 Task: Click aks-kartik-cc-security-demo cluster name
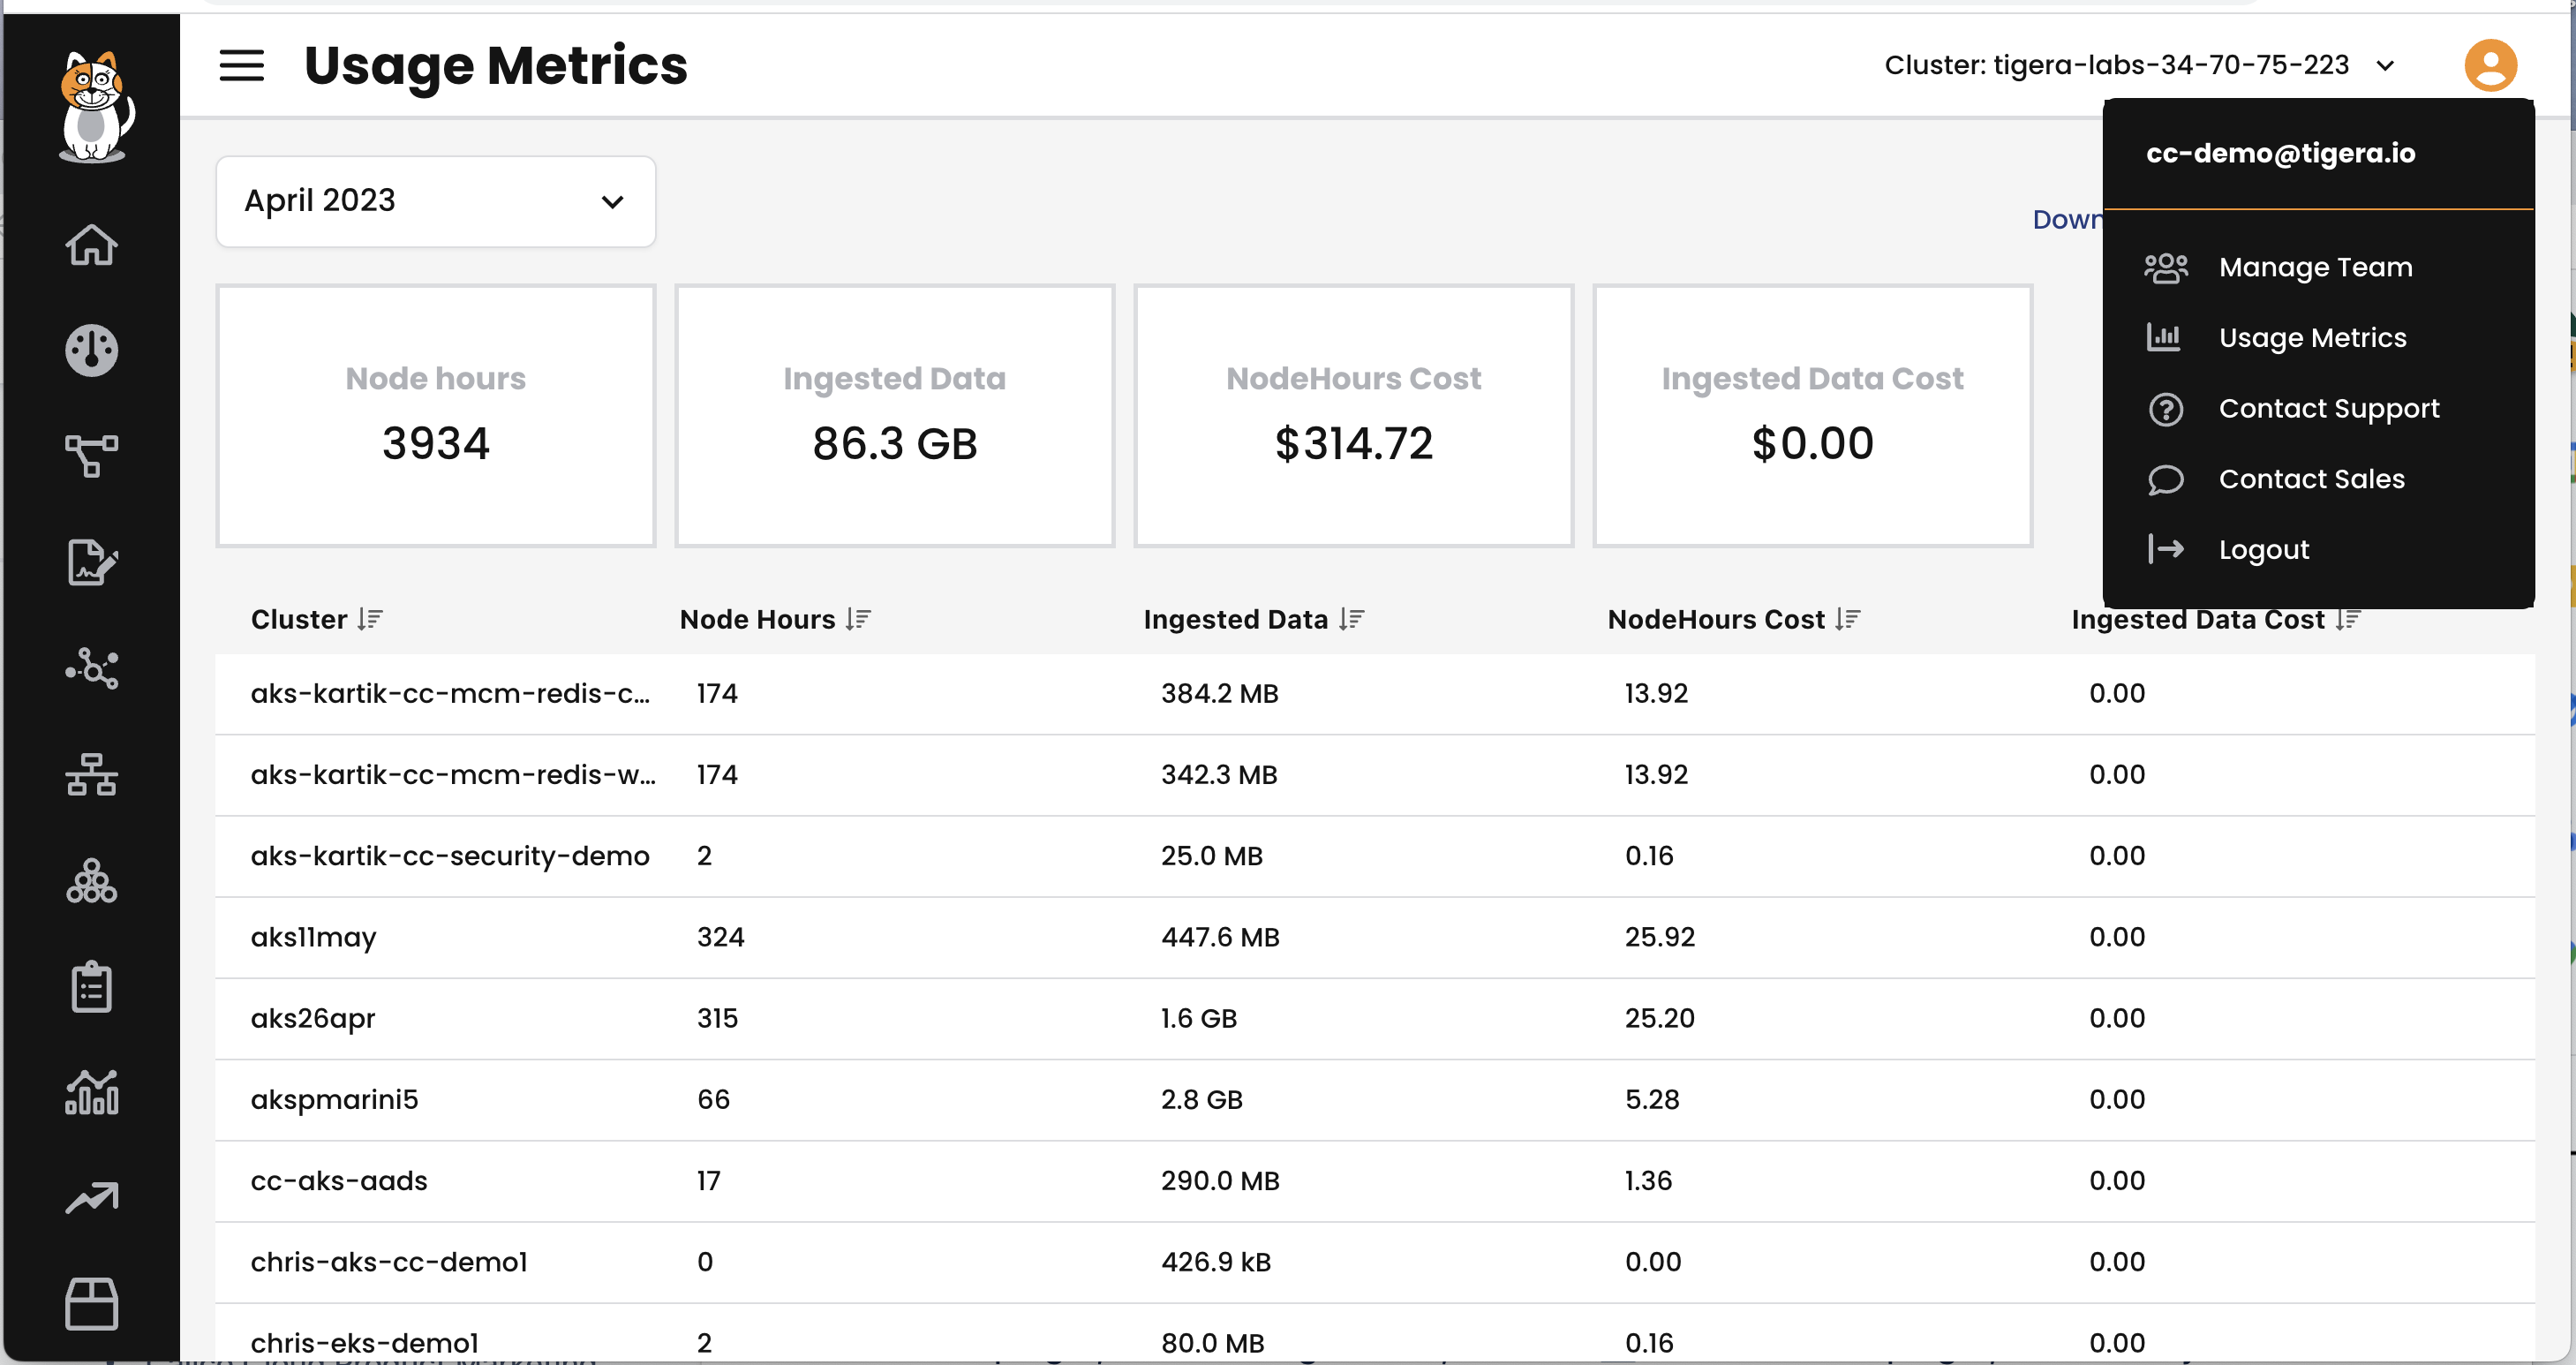[450, 857]
